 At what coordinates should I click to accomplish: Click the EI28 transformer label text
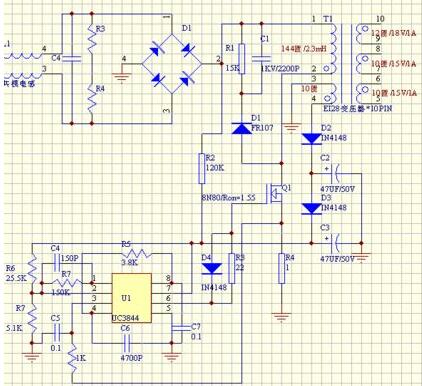358,108
